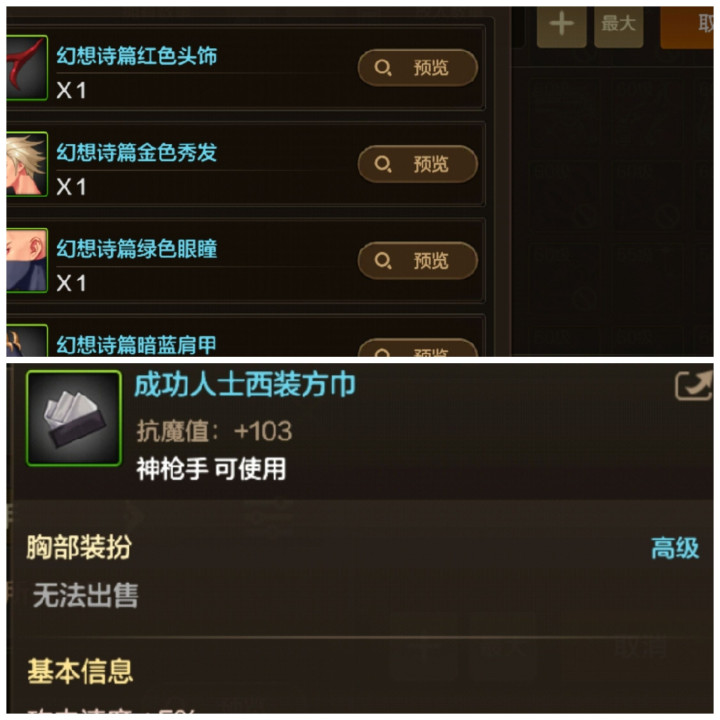Select the 幻想诗篇绿色眼瞳 item name
Viewport: 720px width, 720px height.
137,249
